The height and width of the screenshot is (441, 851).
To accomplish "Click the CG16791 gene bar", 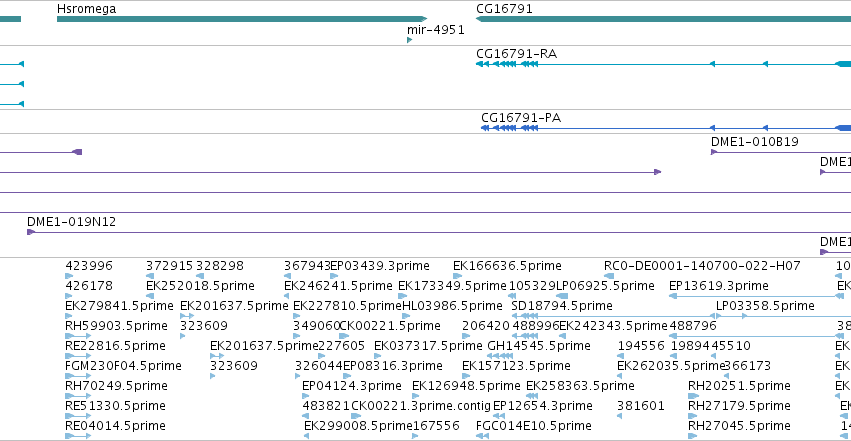I will coord(663,20).
